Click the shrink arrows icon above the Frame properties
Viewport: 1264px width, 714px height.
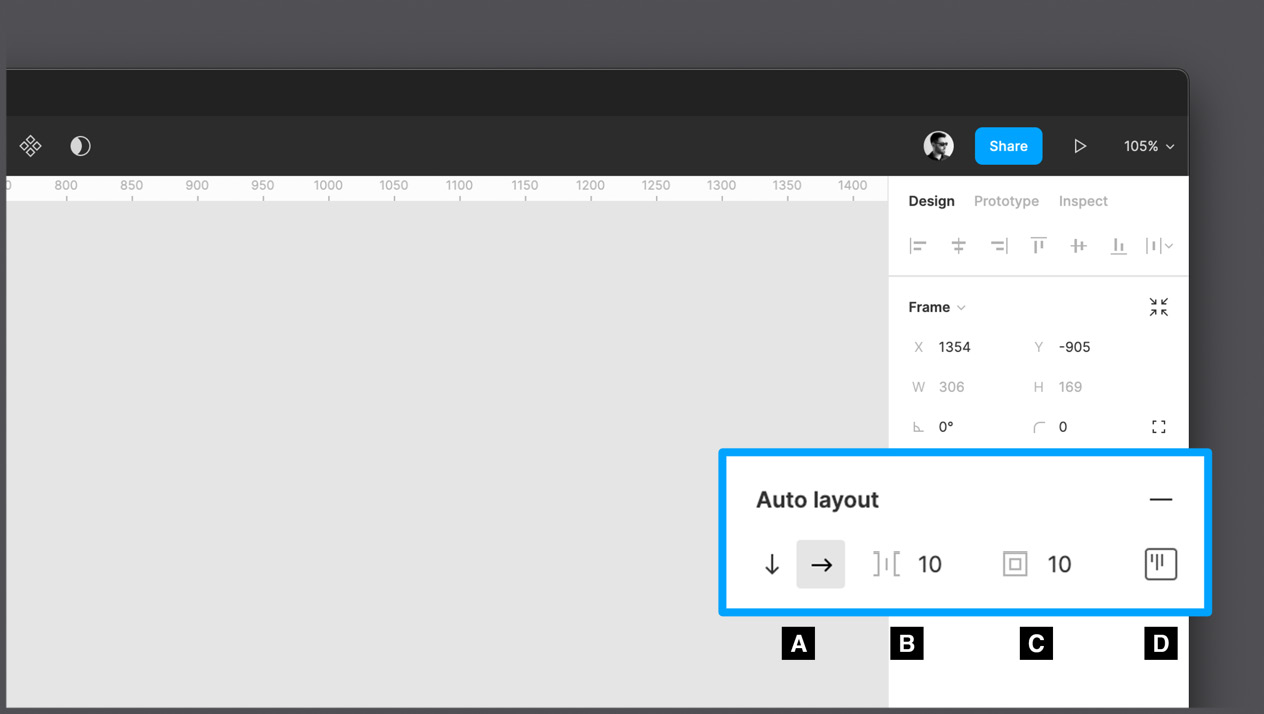(x=1158, y=307)
